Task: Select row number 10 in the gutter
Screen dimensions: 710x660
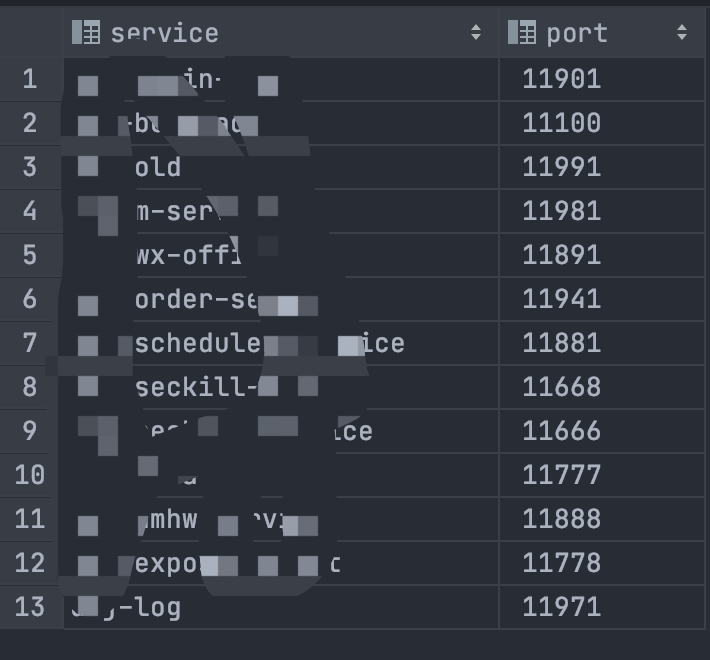Action: (x=29, y=475)
